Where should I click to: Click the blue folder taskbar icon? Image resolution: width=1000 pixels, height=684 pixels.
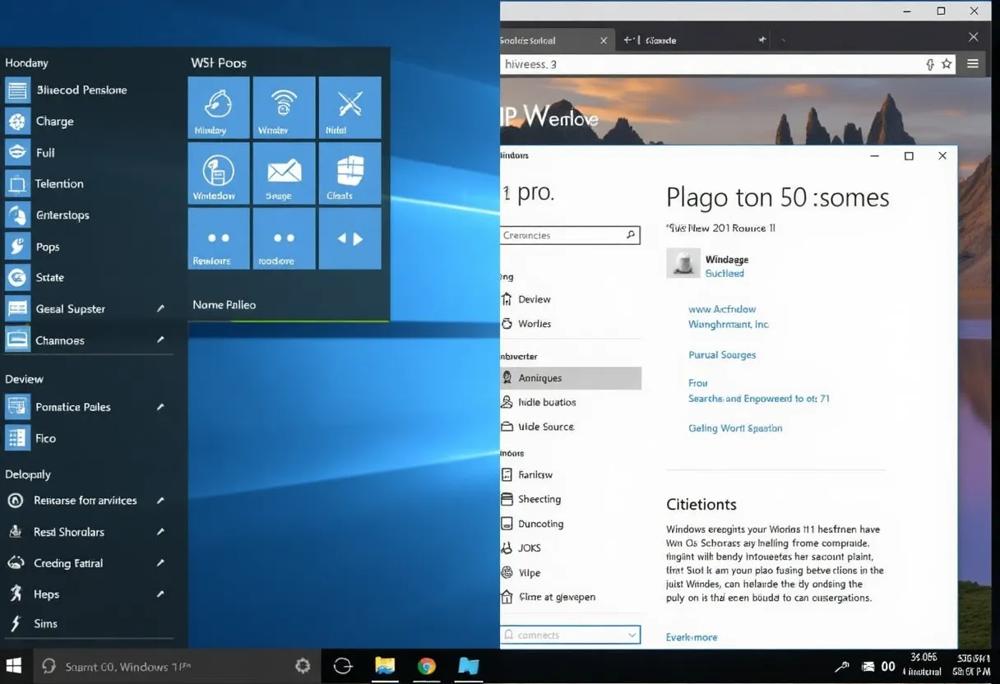click(468, 666)
